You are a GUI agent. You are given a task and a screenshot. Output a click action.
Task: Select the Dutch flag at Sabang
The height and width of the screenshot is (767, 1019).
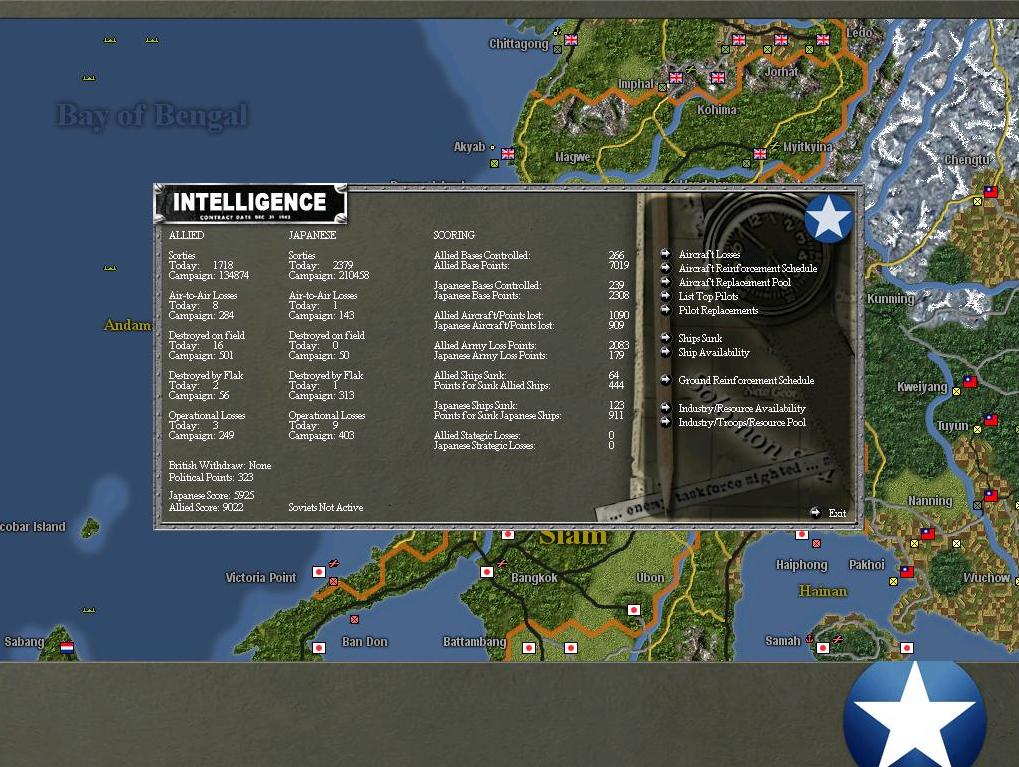tap(67, 647)
